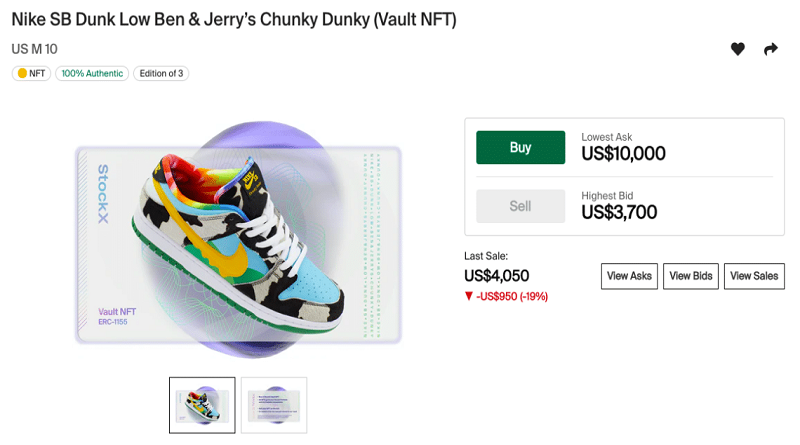
Task: Select the second card-back thumbnail
Action: click(x=274, y=405)
